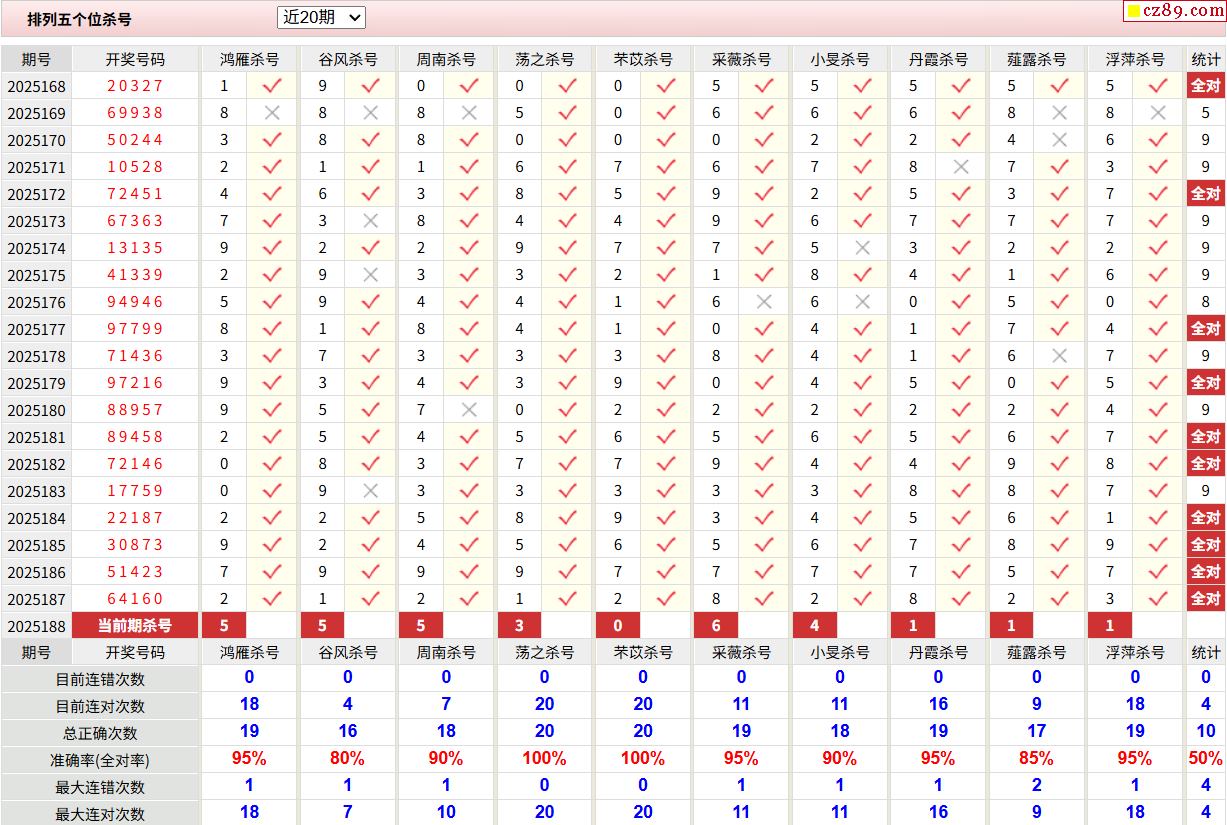Screen dimensions: 1227x825
Task: Click the check mark for 周南杀号 in row 2025186
Action: (x=469, y=572)
